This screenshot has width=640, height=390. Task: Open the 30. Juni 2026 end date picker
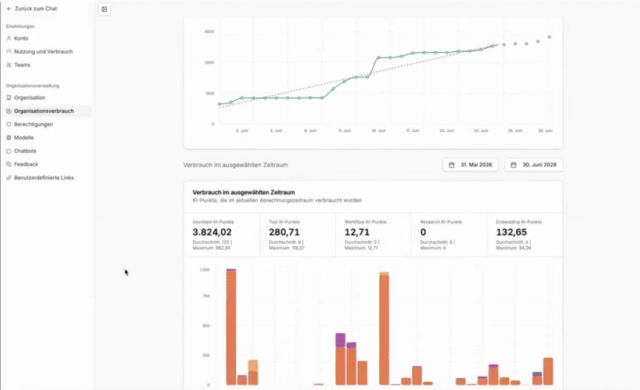coord(534,165)
